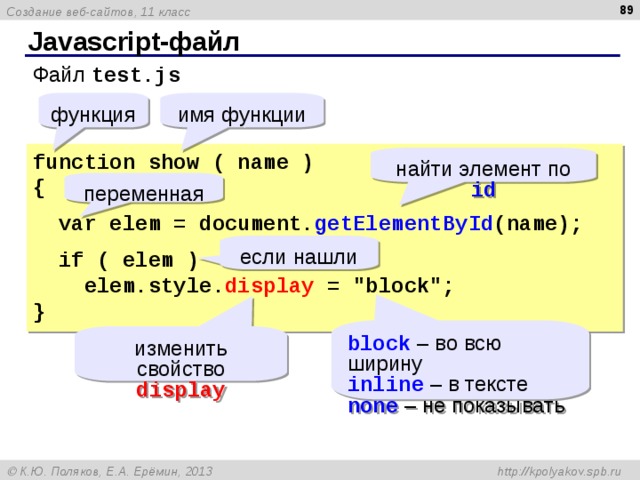Click blue 'none' in the values list
The height and width of the screenshot is (480, 640).
(x=373, y=407)
